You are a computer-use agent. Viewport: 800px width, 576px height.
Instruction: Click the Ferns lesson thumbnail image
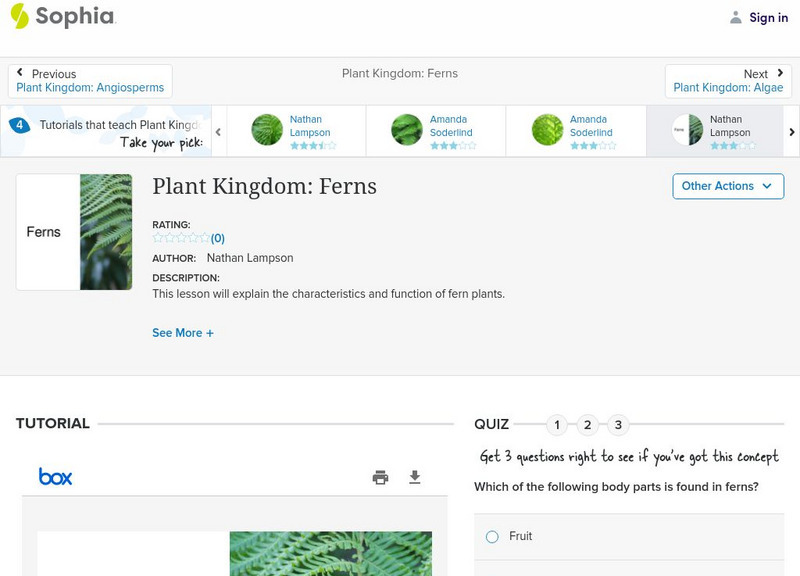tap(74, 232)
